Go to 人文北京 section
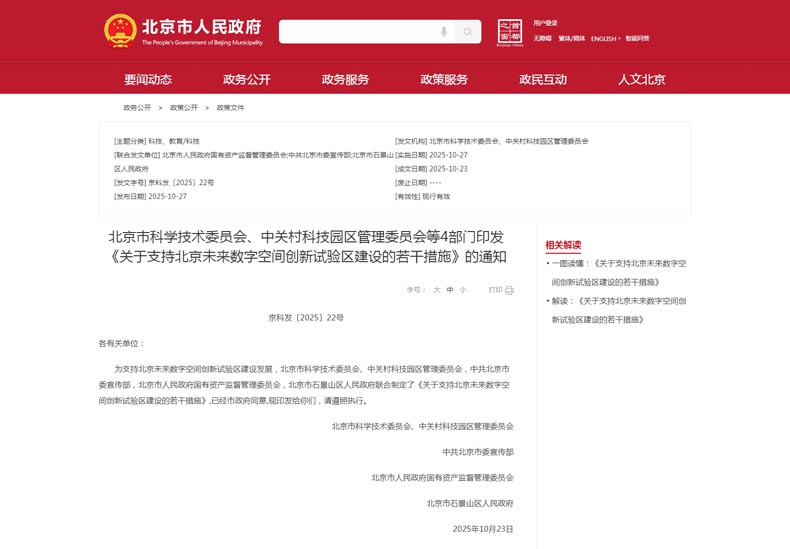The height and width of the screenshot is (549, 790). click(x=641, y=80)
